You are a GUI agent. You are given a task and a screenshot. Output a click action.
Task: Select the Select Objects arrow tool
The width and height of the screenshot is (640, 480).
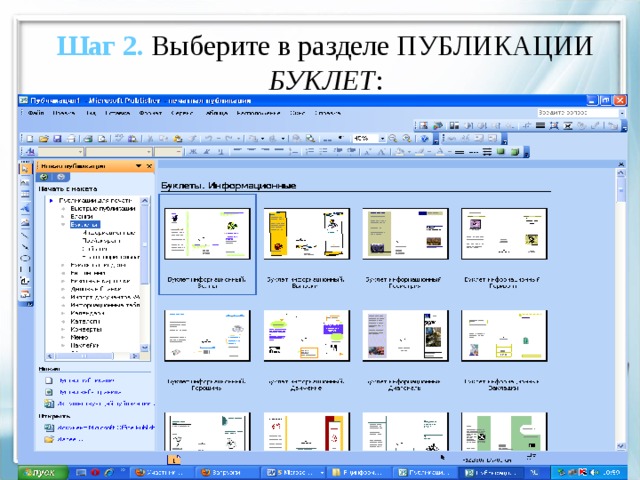coord(25,168)
